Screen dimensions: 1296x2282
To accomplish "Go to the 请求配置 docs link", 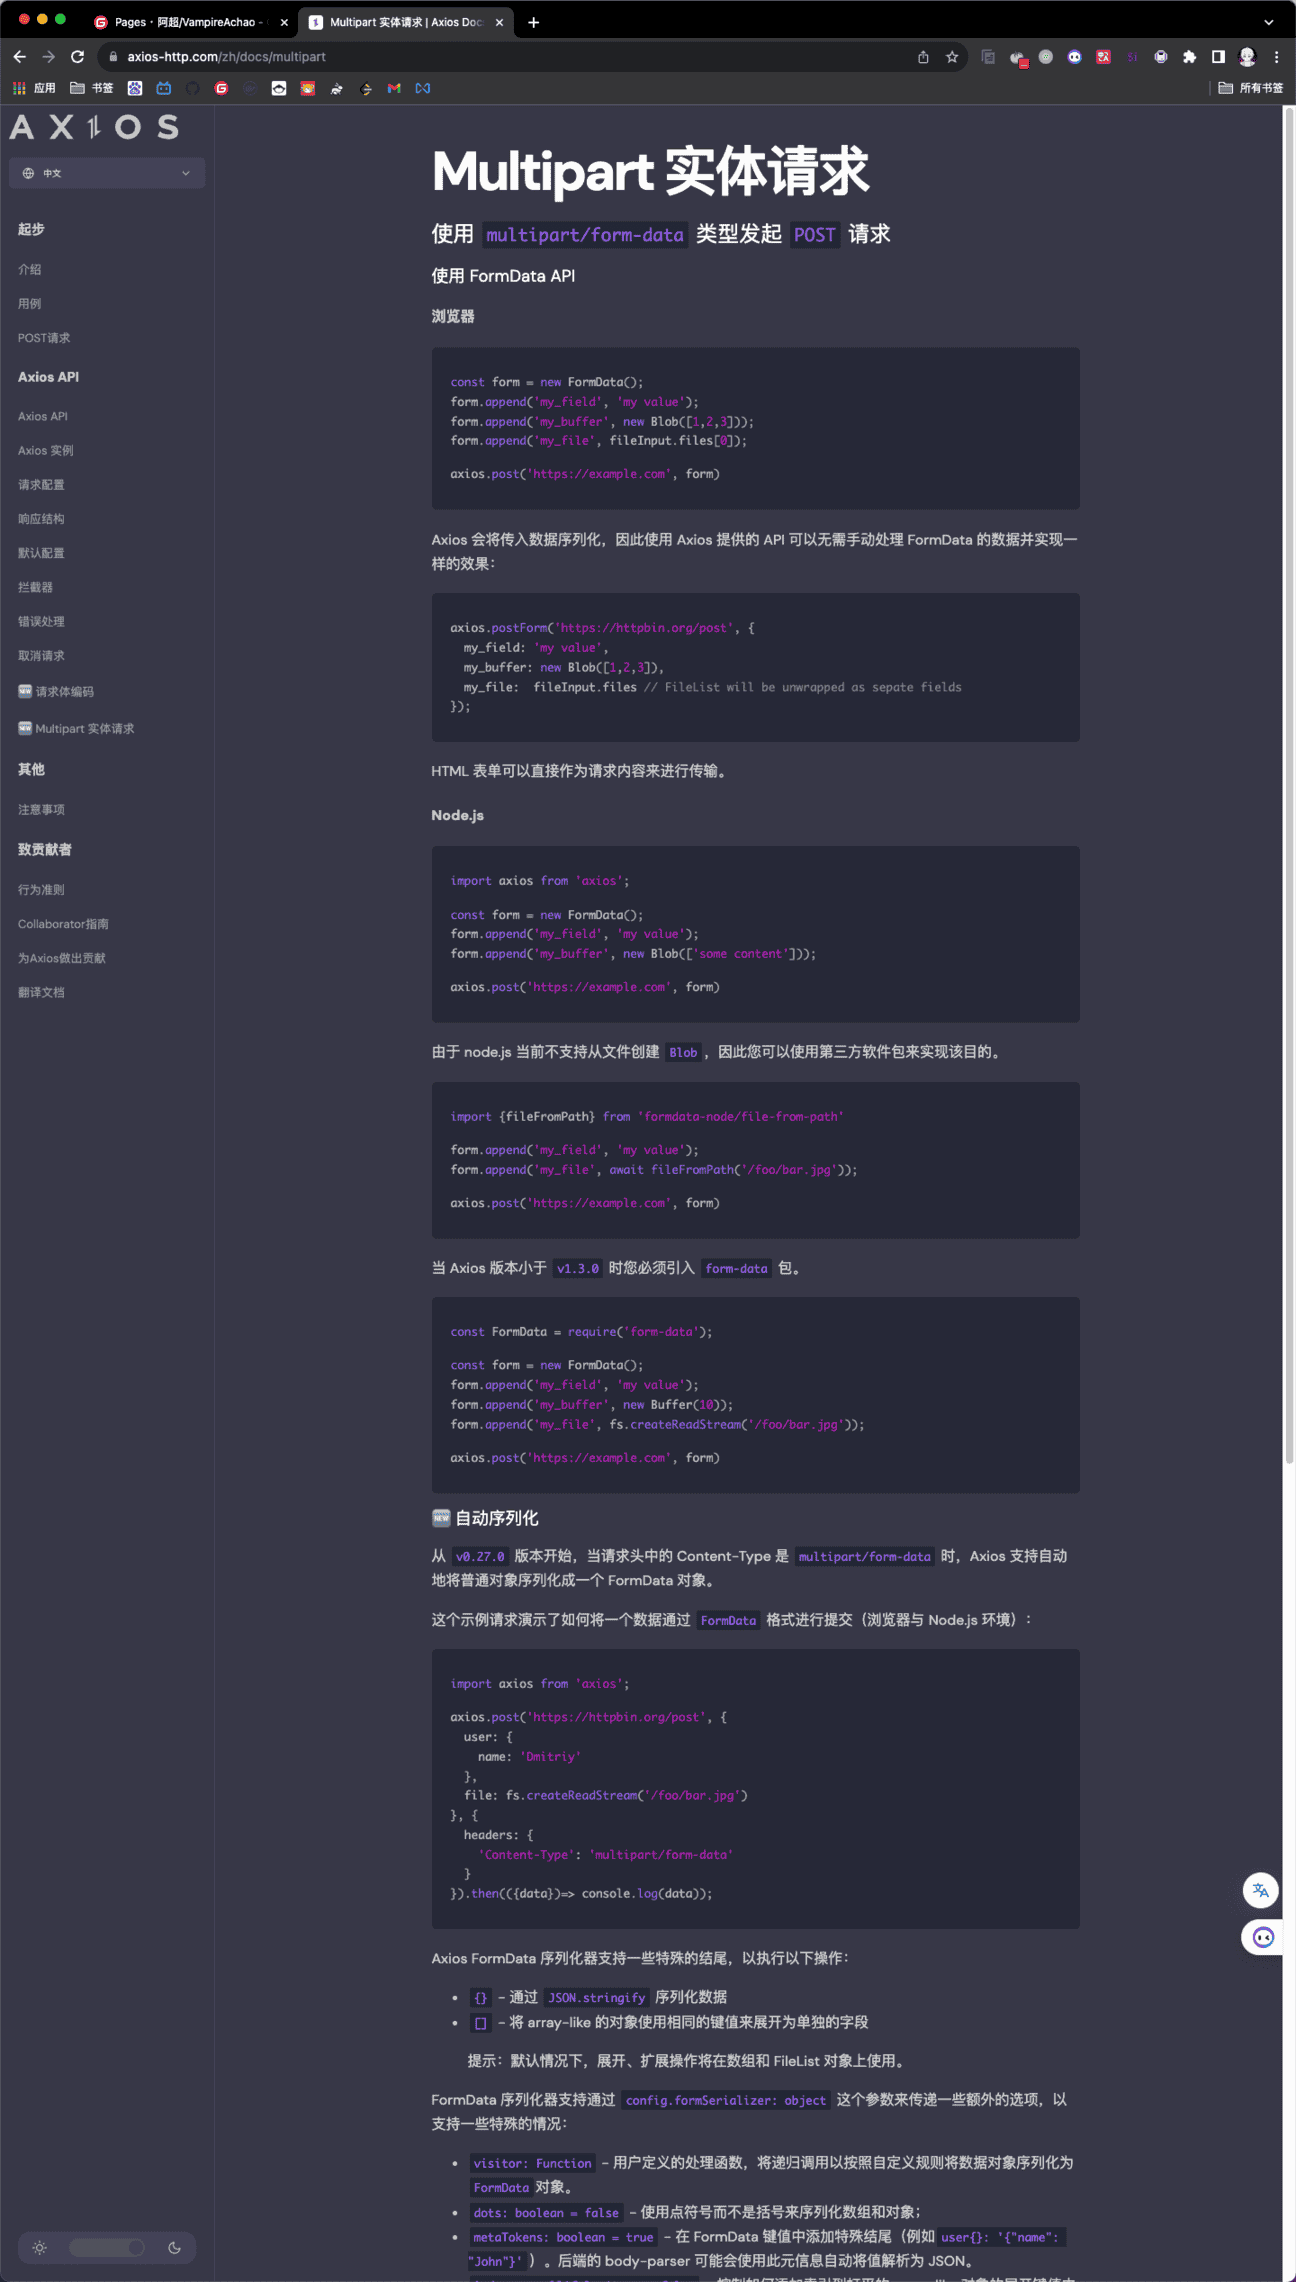I will click(x=41, y=485).
